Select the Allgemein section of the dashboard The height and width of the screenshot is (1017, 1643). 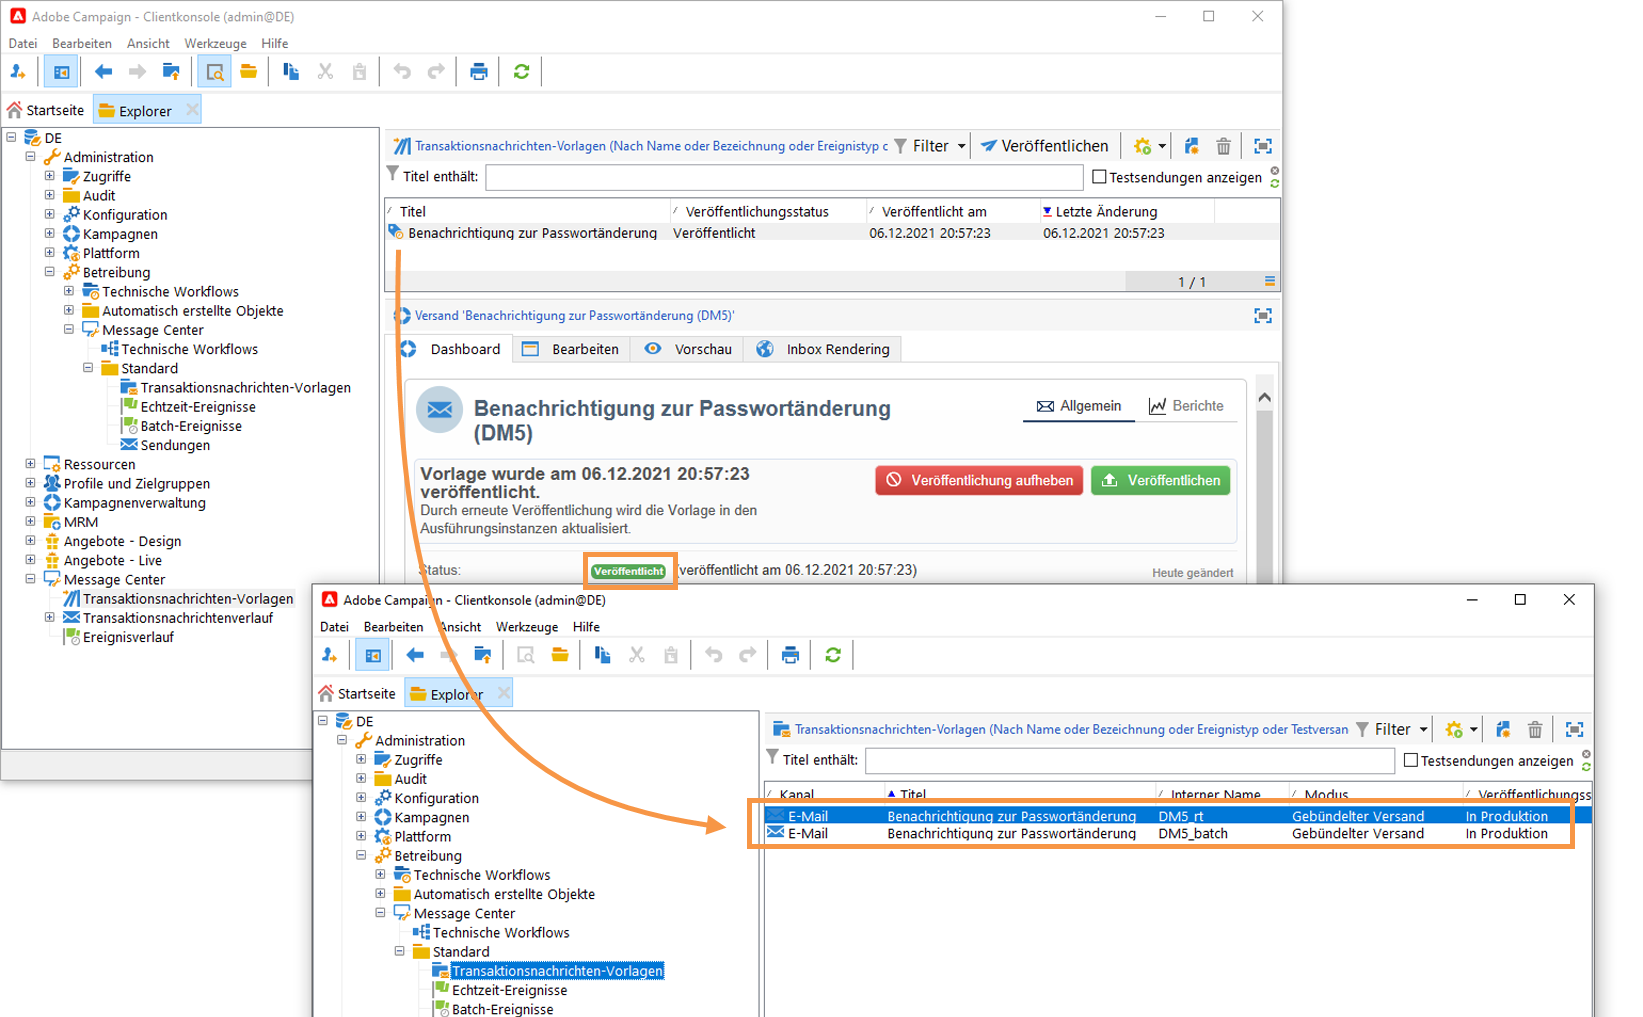[1079, 406]
